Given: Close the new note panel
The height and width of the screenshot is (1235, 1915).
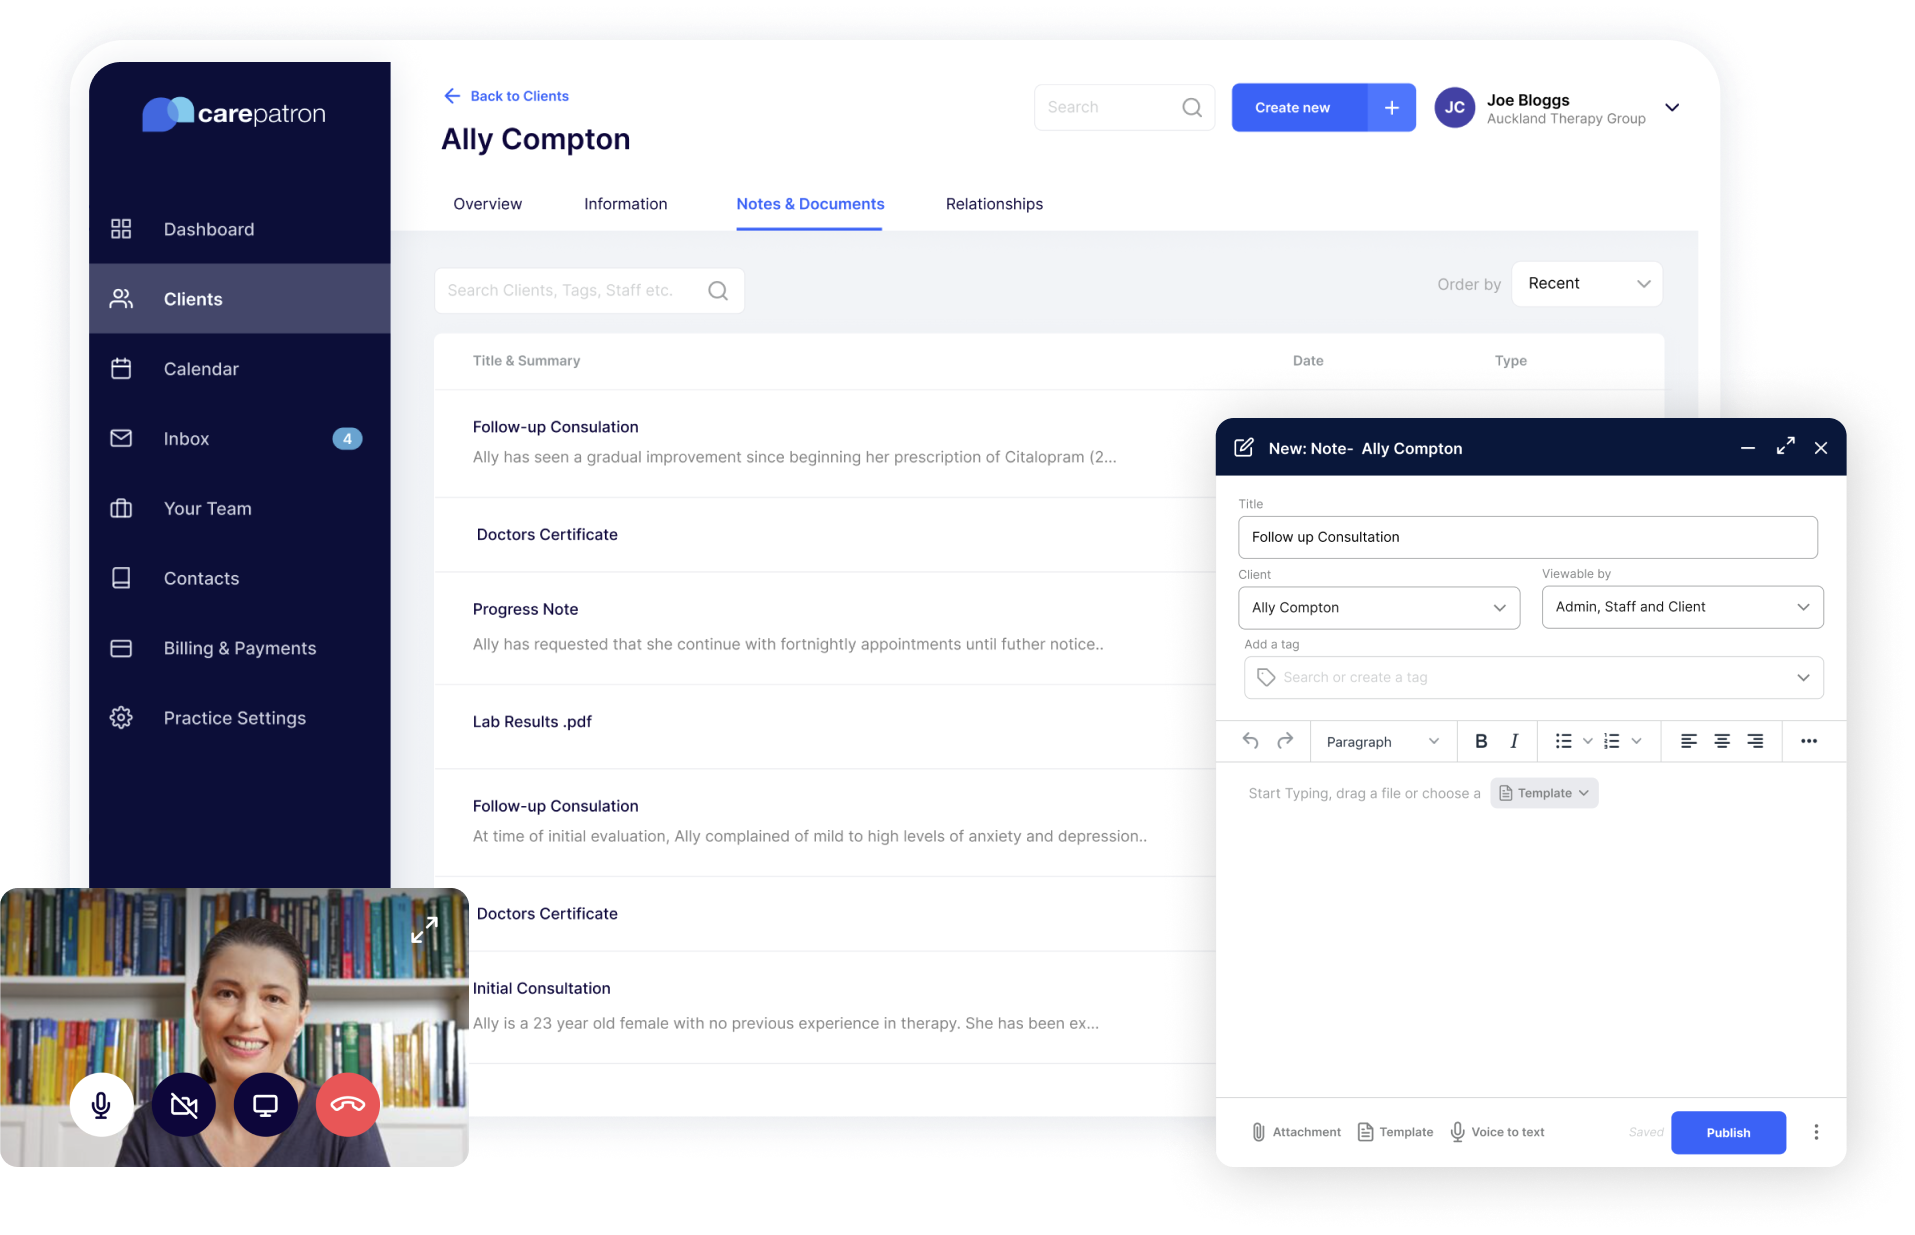Looking at the screenshot, I should 1821,448.
